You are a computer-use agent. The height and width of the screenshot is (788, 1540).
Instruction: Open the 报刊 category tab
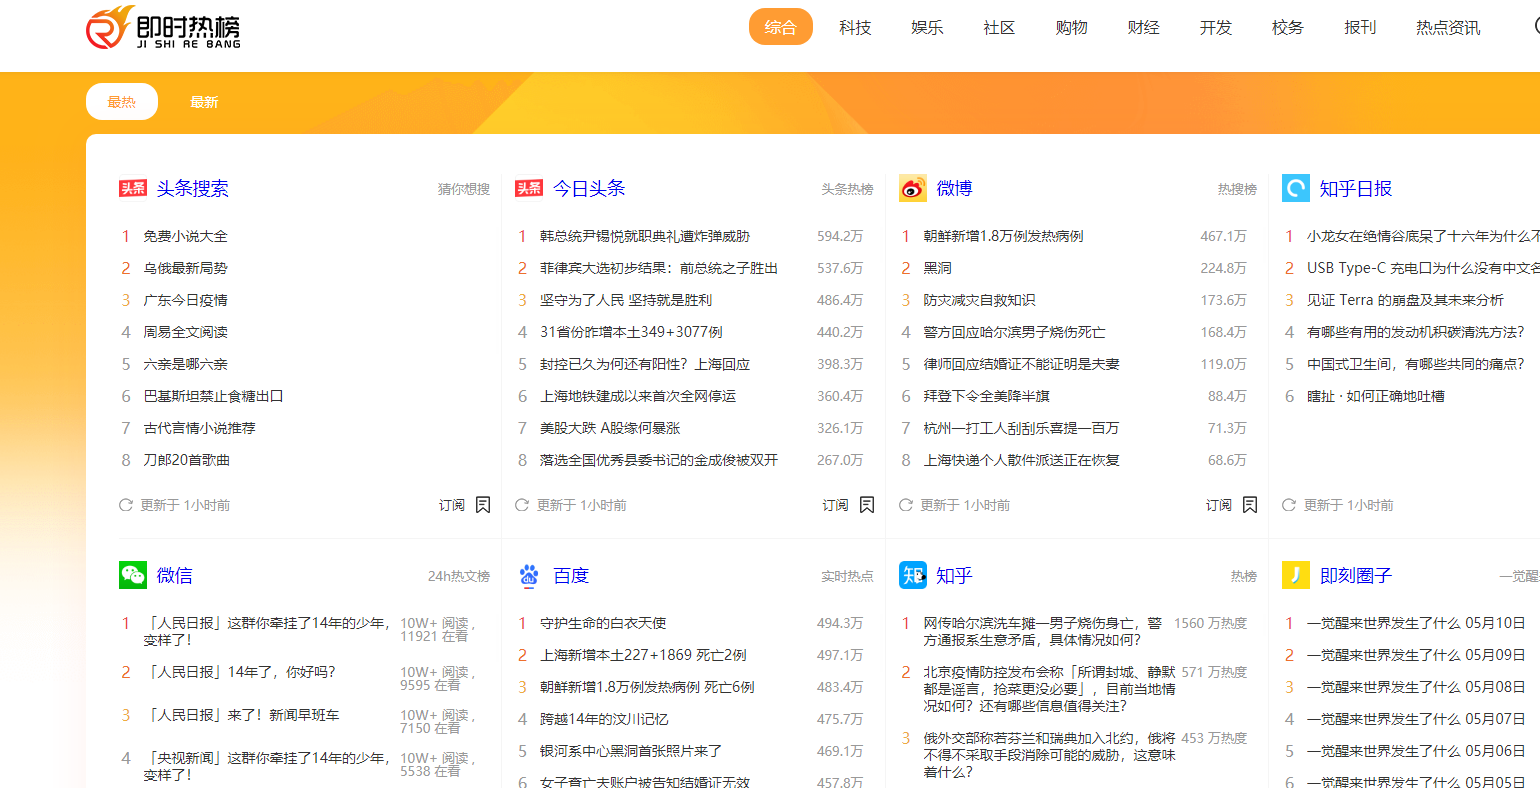pos(1360,28)
